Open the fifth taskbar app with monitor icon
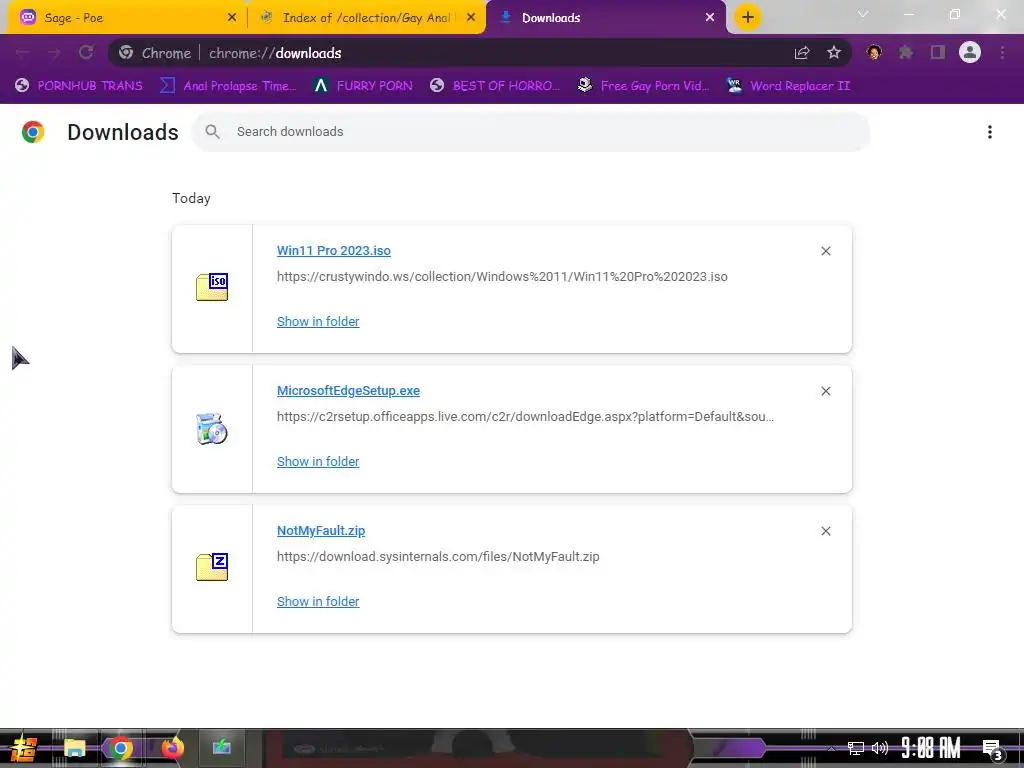 point(221,747)
